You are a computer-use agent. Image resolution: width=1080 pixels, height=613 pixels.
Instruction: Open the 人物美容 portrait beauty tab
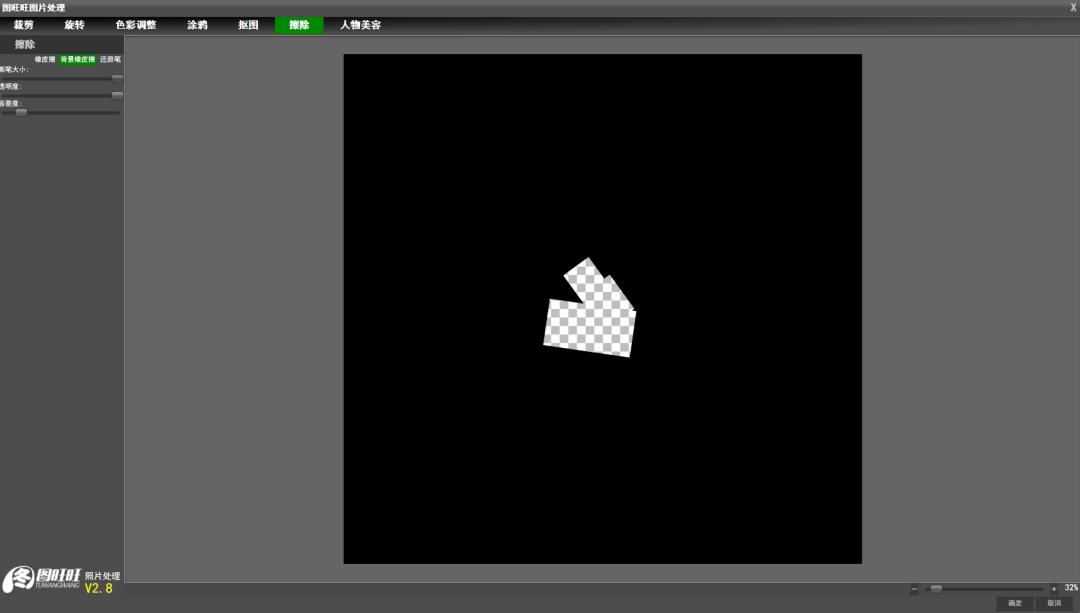point(360,25)
